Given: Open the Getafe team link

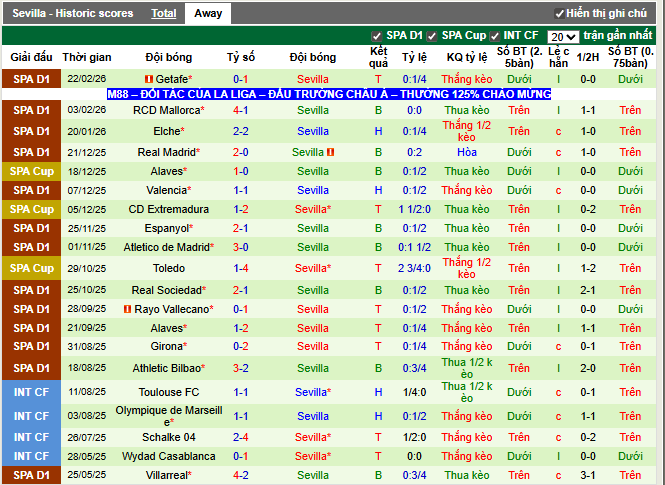Looking at the screenshot, I should pyautogui.click(x=171, y=79).
